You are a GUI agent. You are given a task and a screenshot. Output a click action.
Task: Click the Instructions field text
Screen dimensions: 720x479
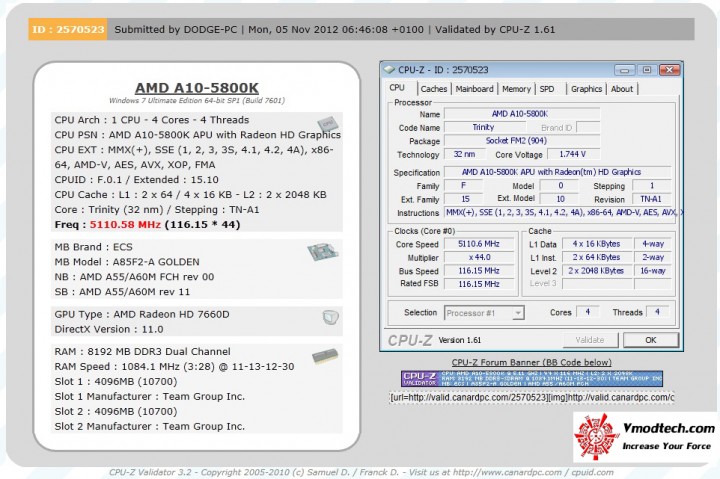(563, 213)
